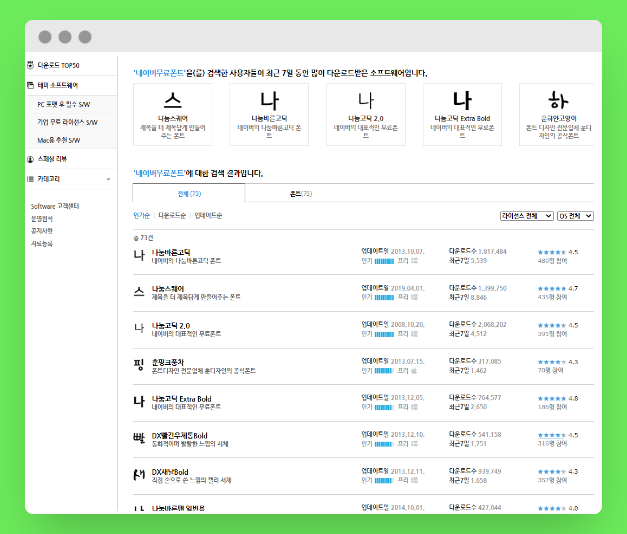Click the DX새날Bold row handwriting preview icon

139,475
